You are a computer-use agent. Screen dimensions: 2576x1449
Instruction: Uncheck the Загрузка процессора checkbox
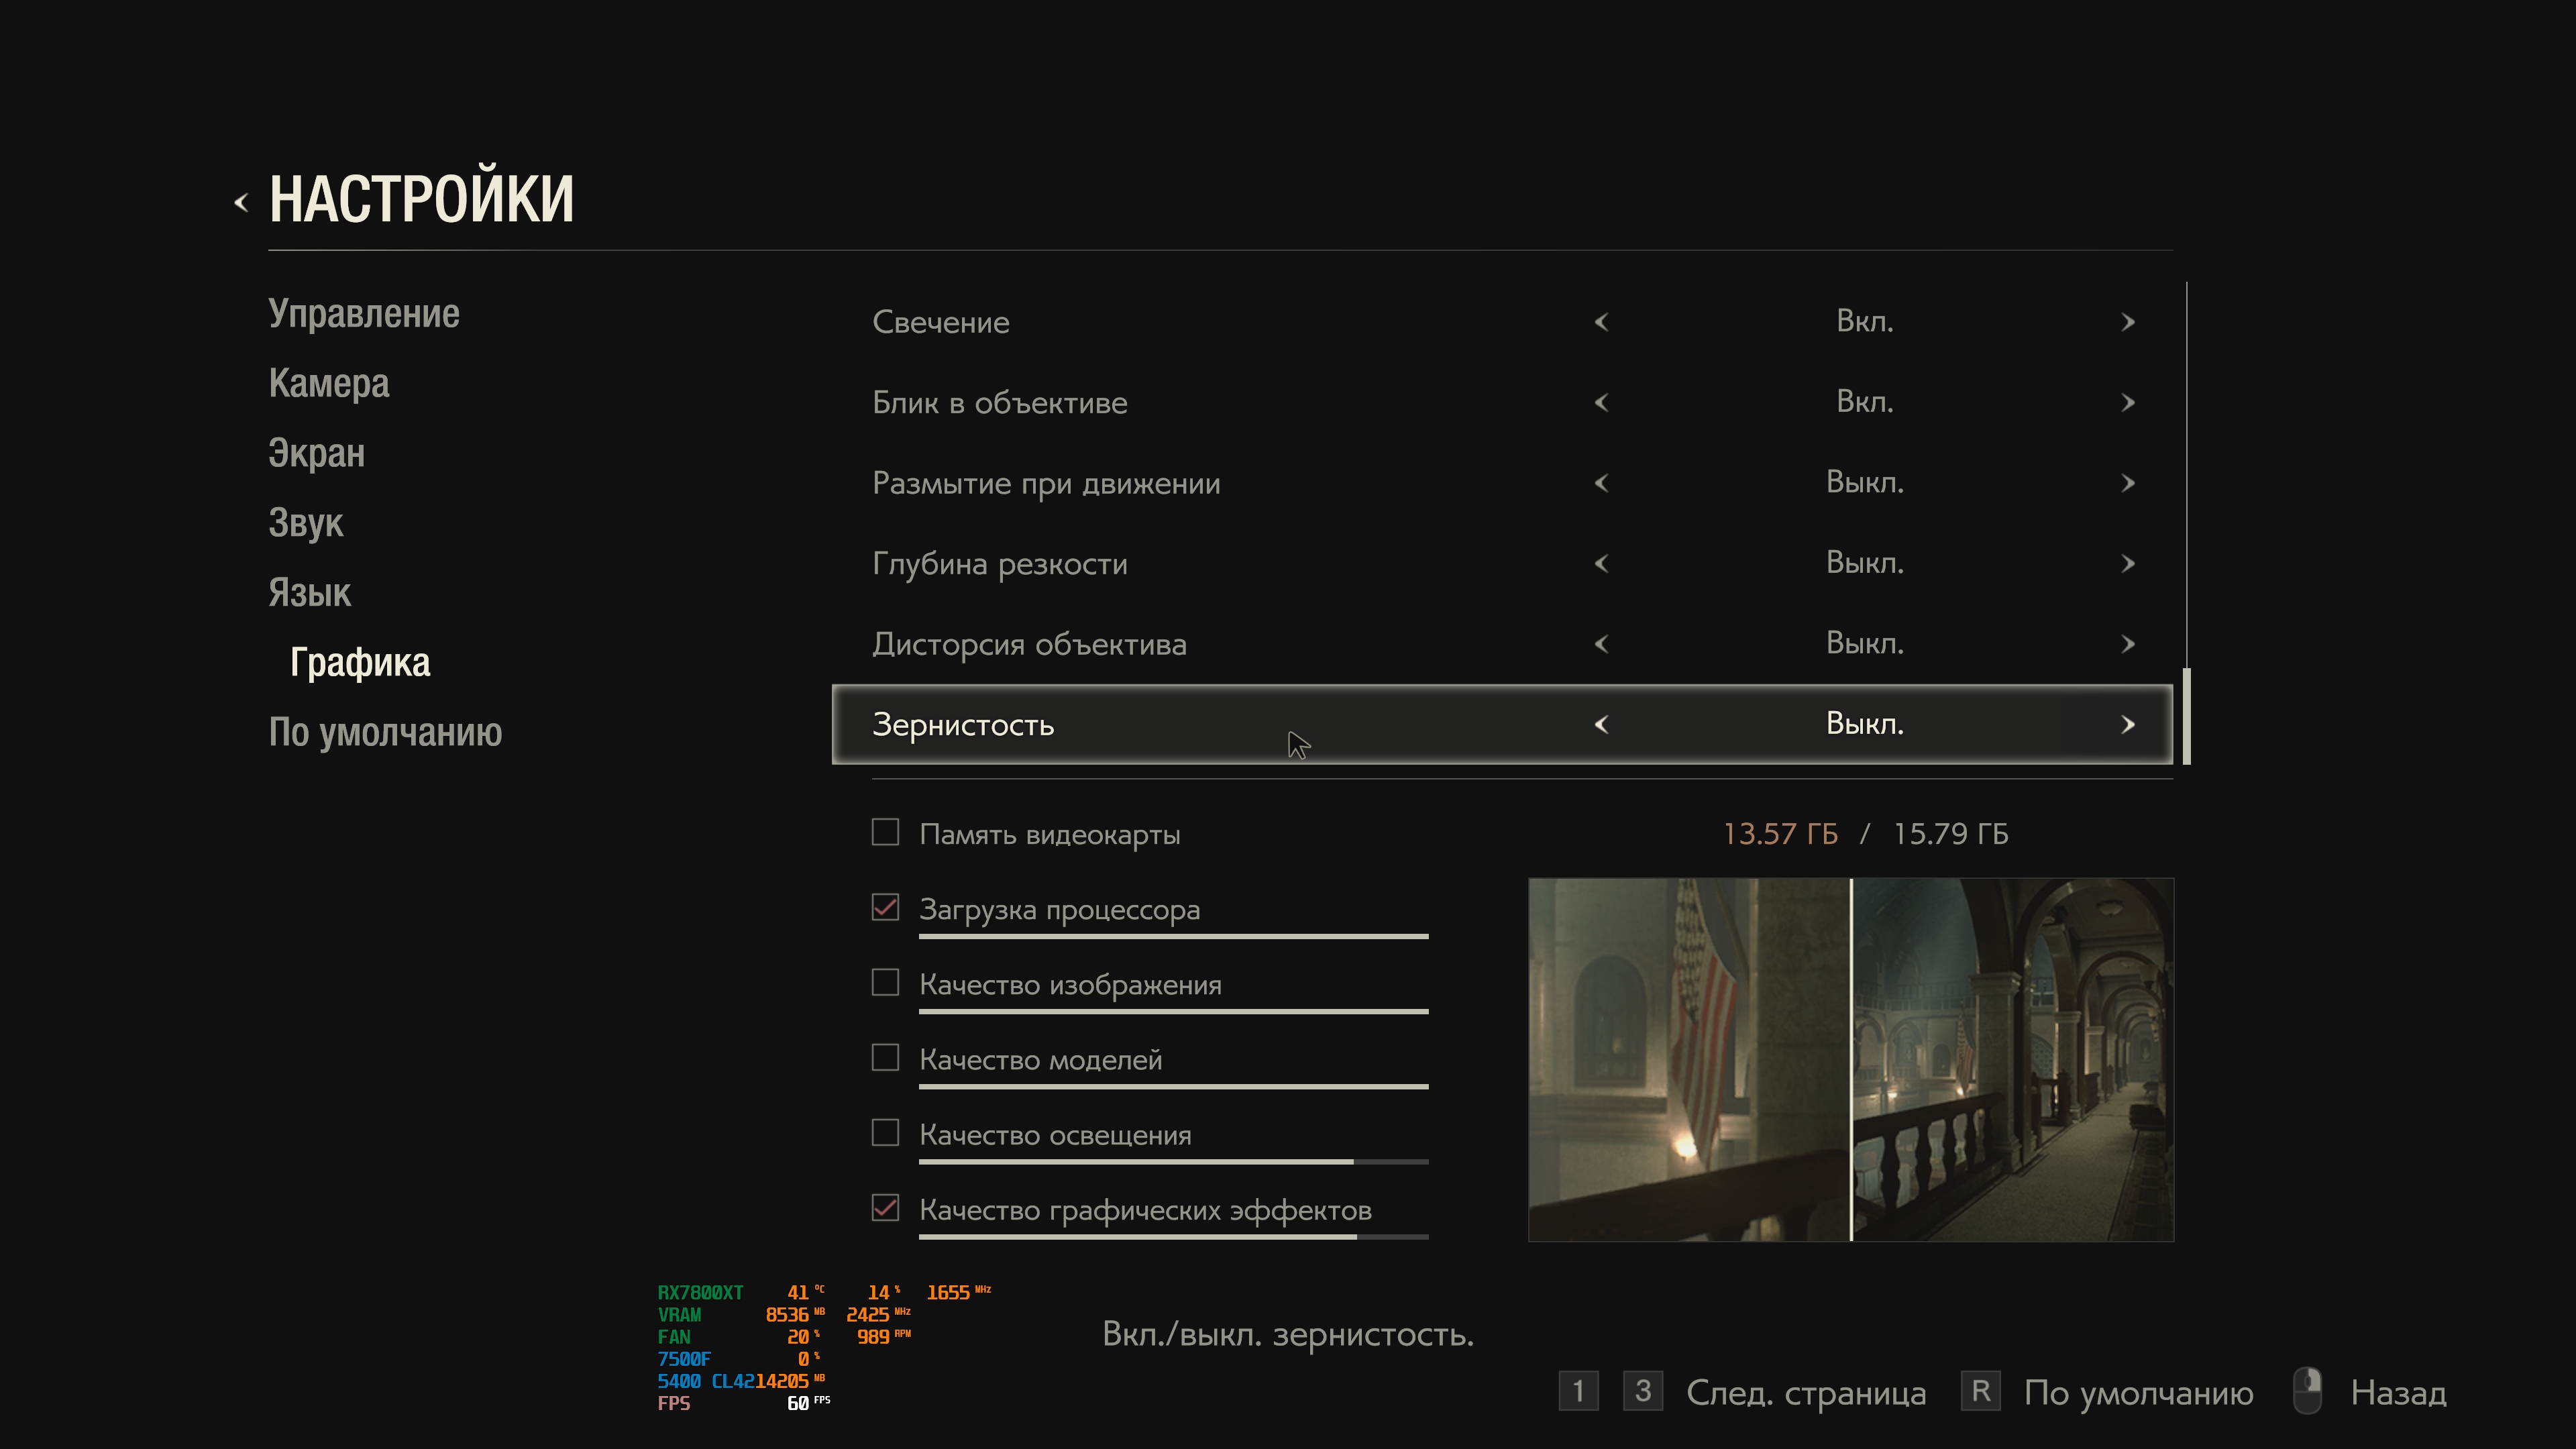885,907
